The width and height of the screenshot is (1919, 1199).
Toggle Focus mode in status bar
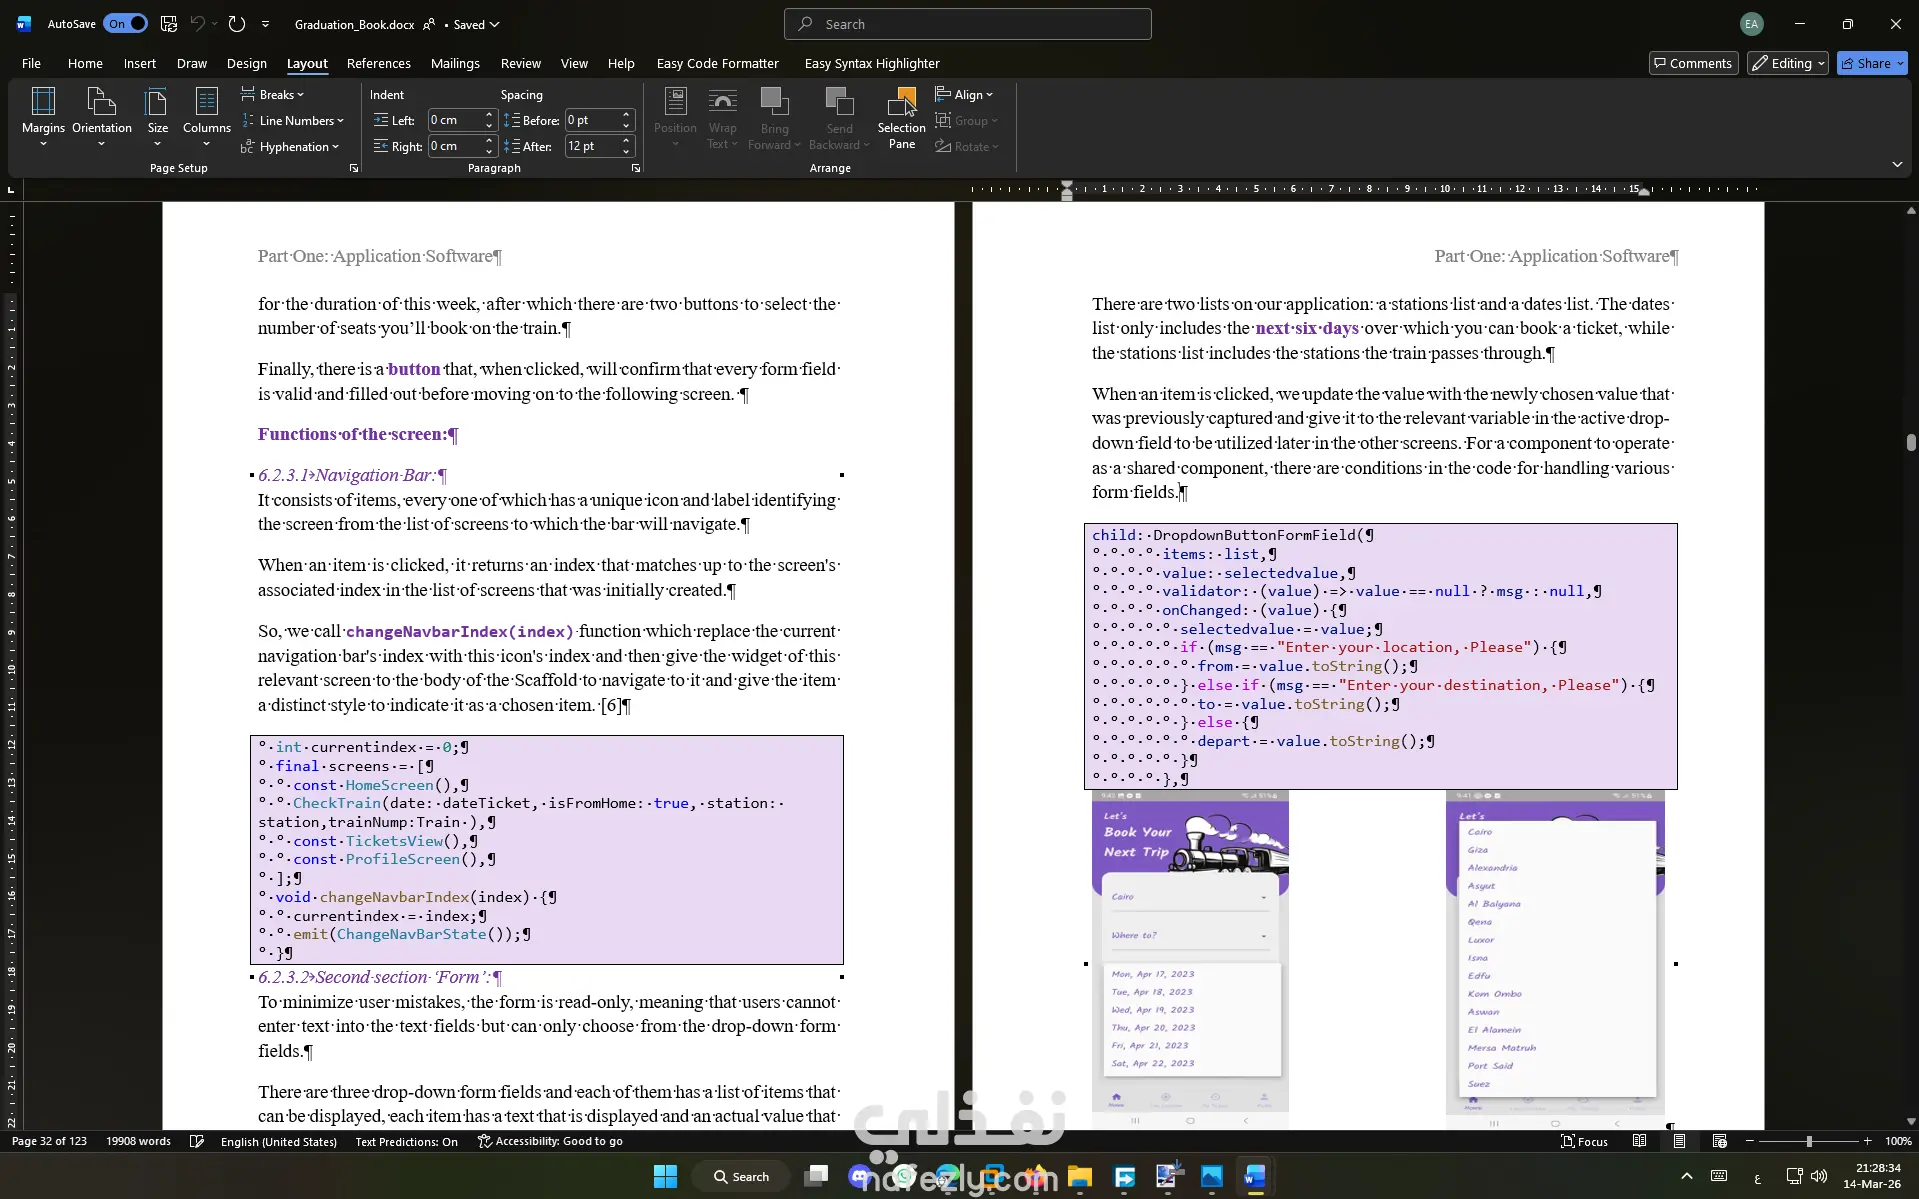pyautogui.click(x=1584, y=1141)
